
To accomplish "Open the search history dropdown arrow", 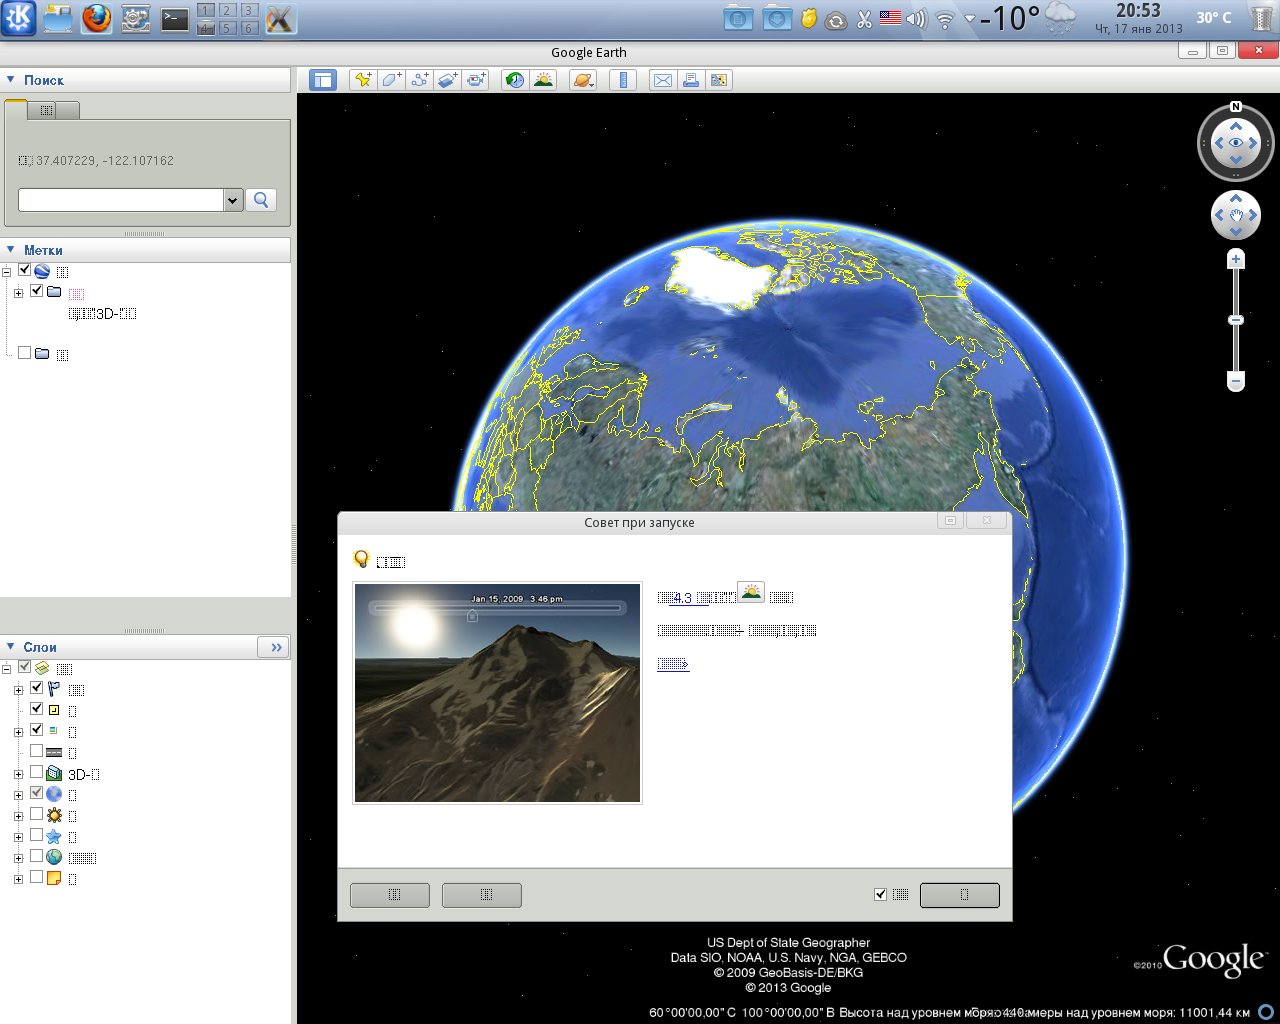I will (x=233, y=200).
